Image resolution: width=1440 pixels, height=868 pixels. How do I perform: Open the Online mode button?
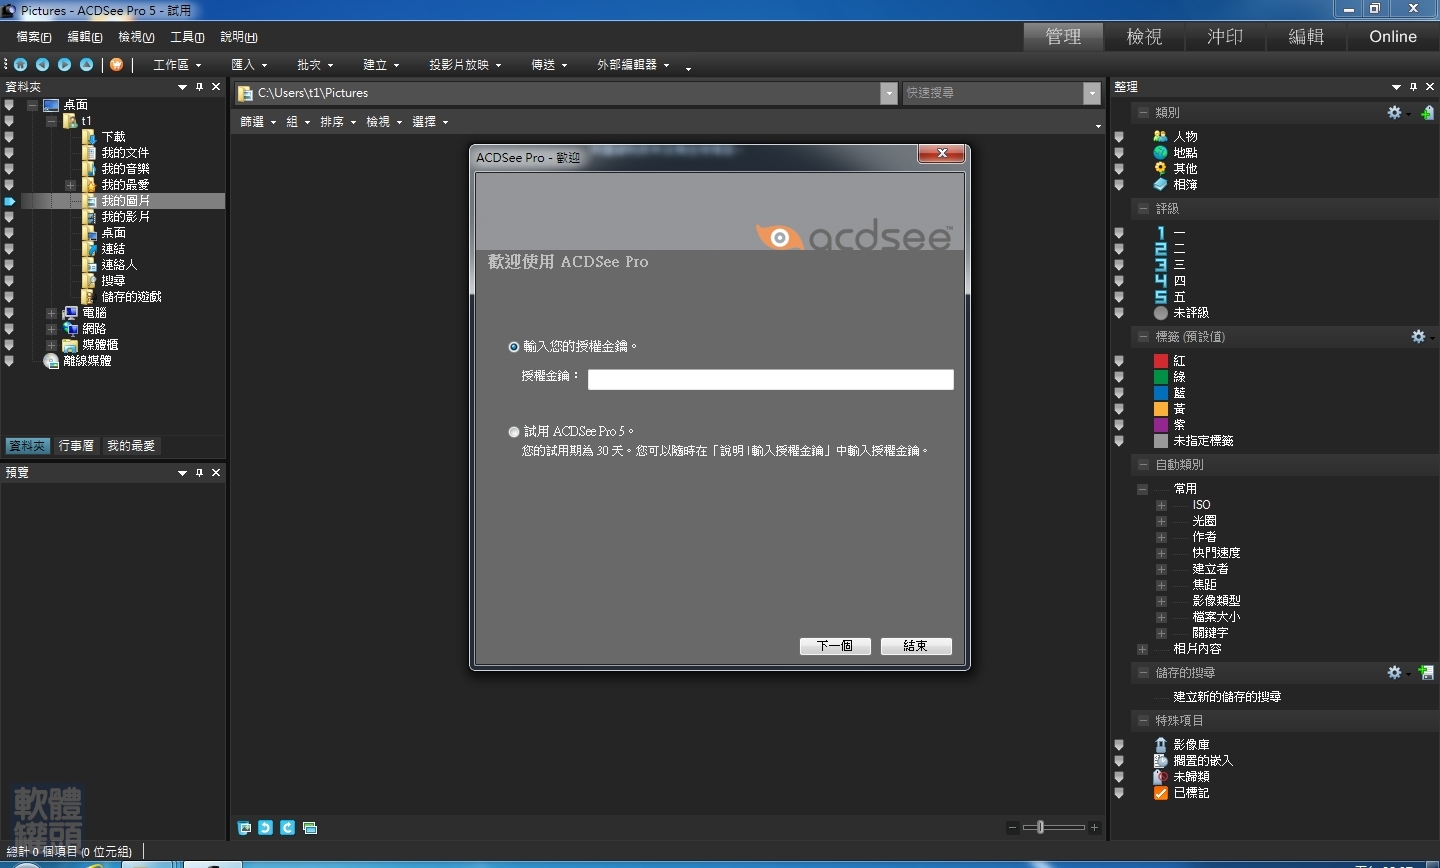point(1393,36)
